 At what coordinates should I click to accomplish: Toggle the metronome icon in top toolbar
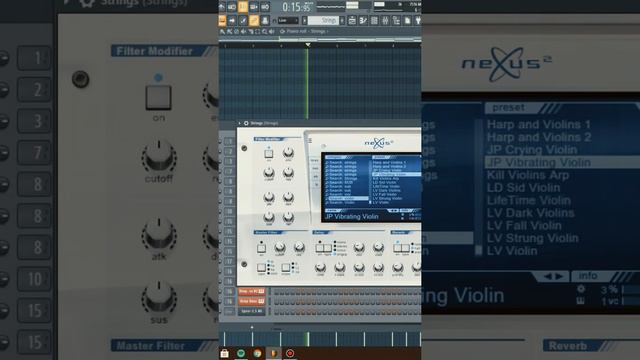[222, 7]
